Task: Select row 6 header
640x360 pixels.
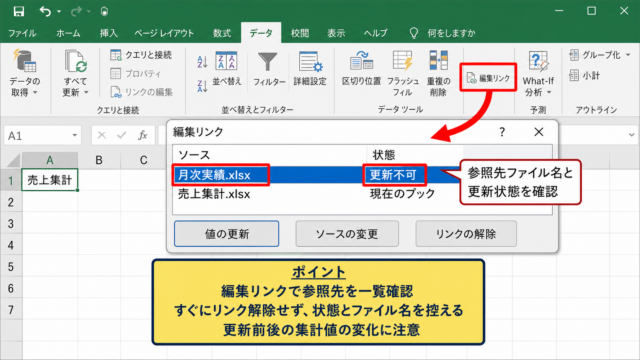Action: click(x=11, y=289)
